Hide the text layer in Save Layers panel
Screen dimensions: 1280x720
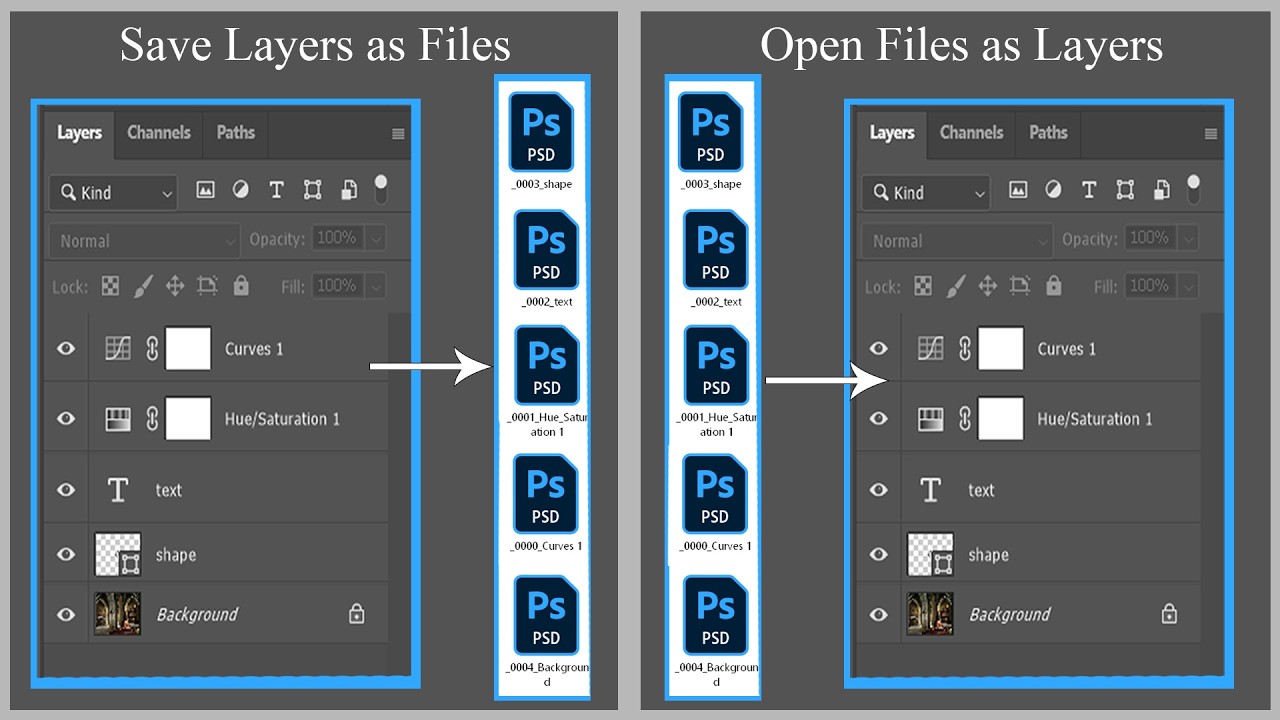(66, 490)
